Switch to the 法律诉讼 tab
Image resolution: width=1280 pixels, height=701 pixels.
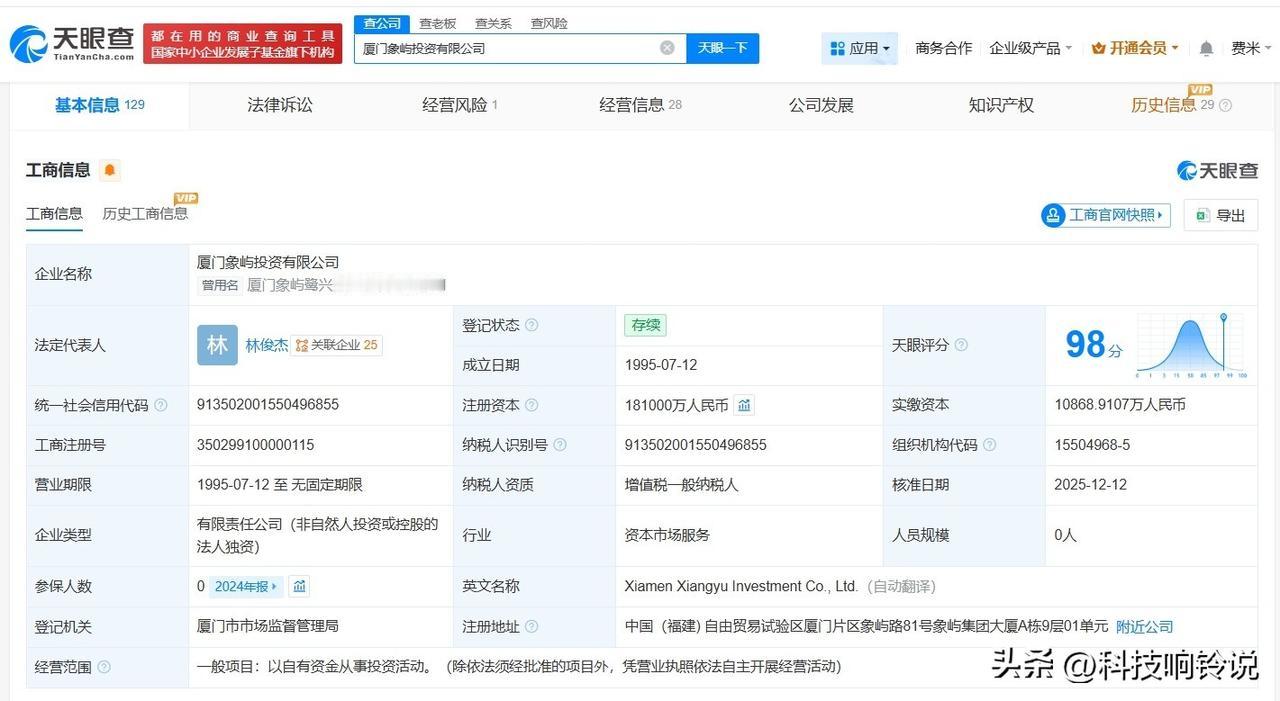tap(280, 105)
